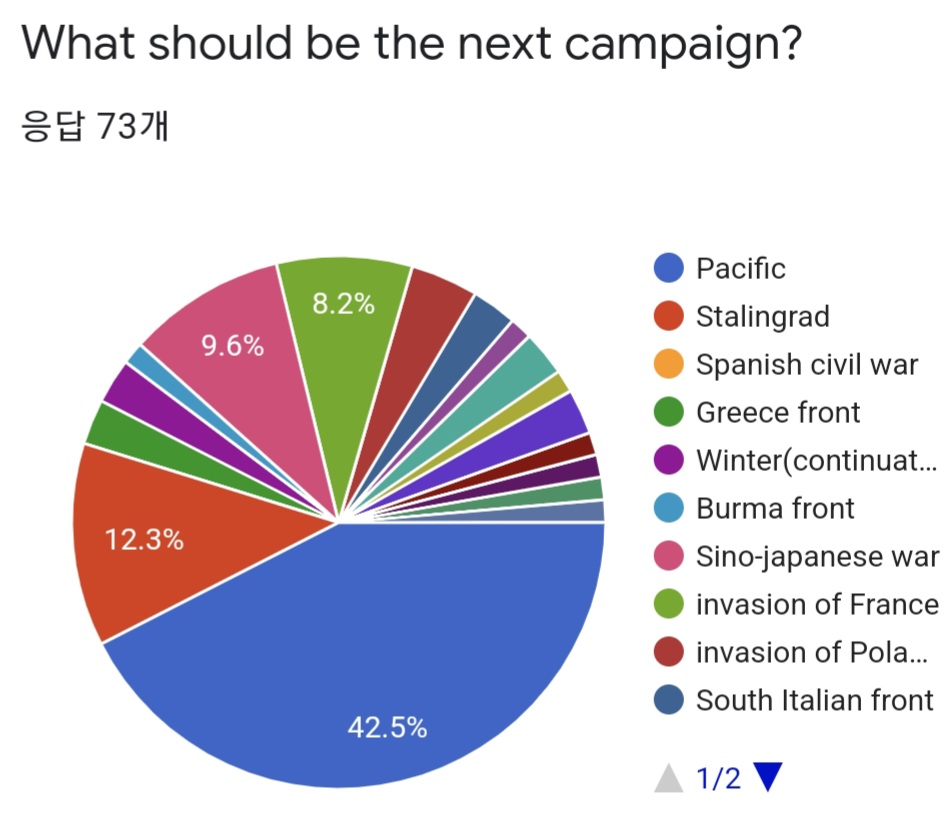Viewport: 947px width, 825px height.
Task: Click the Burma front legend label
Action: coord(775,508)
